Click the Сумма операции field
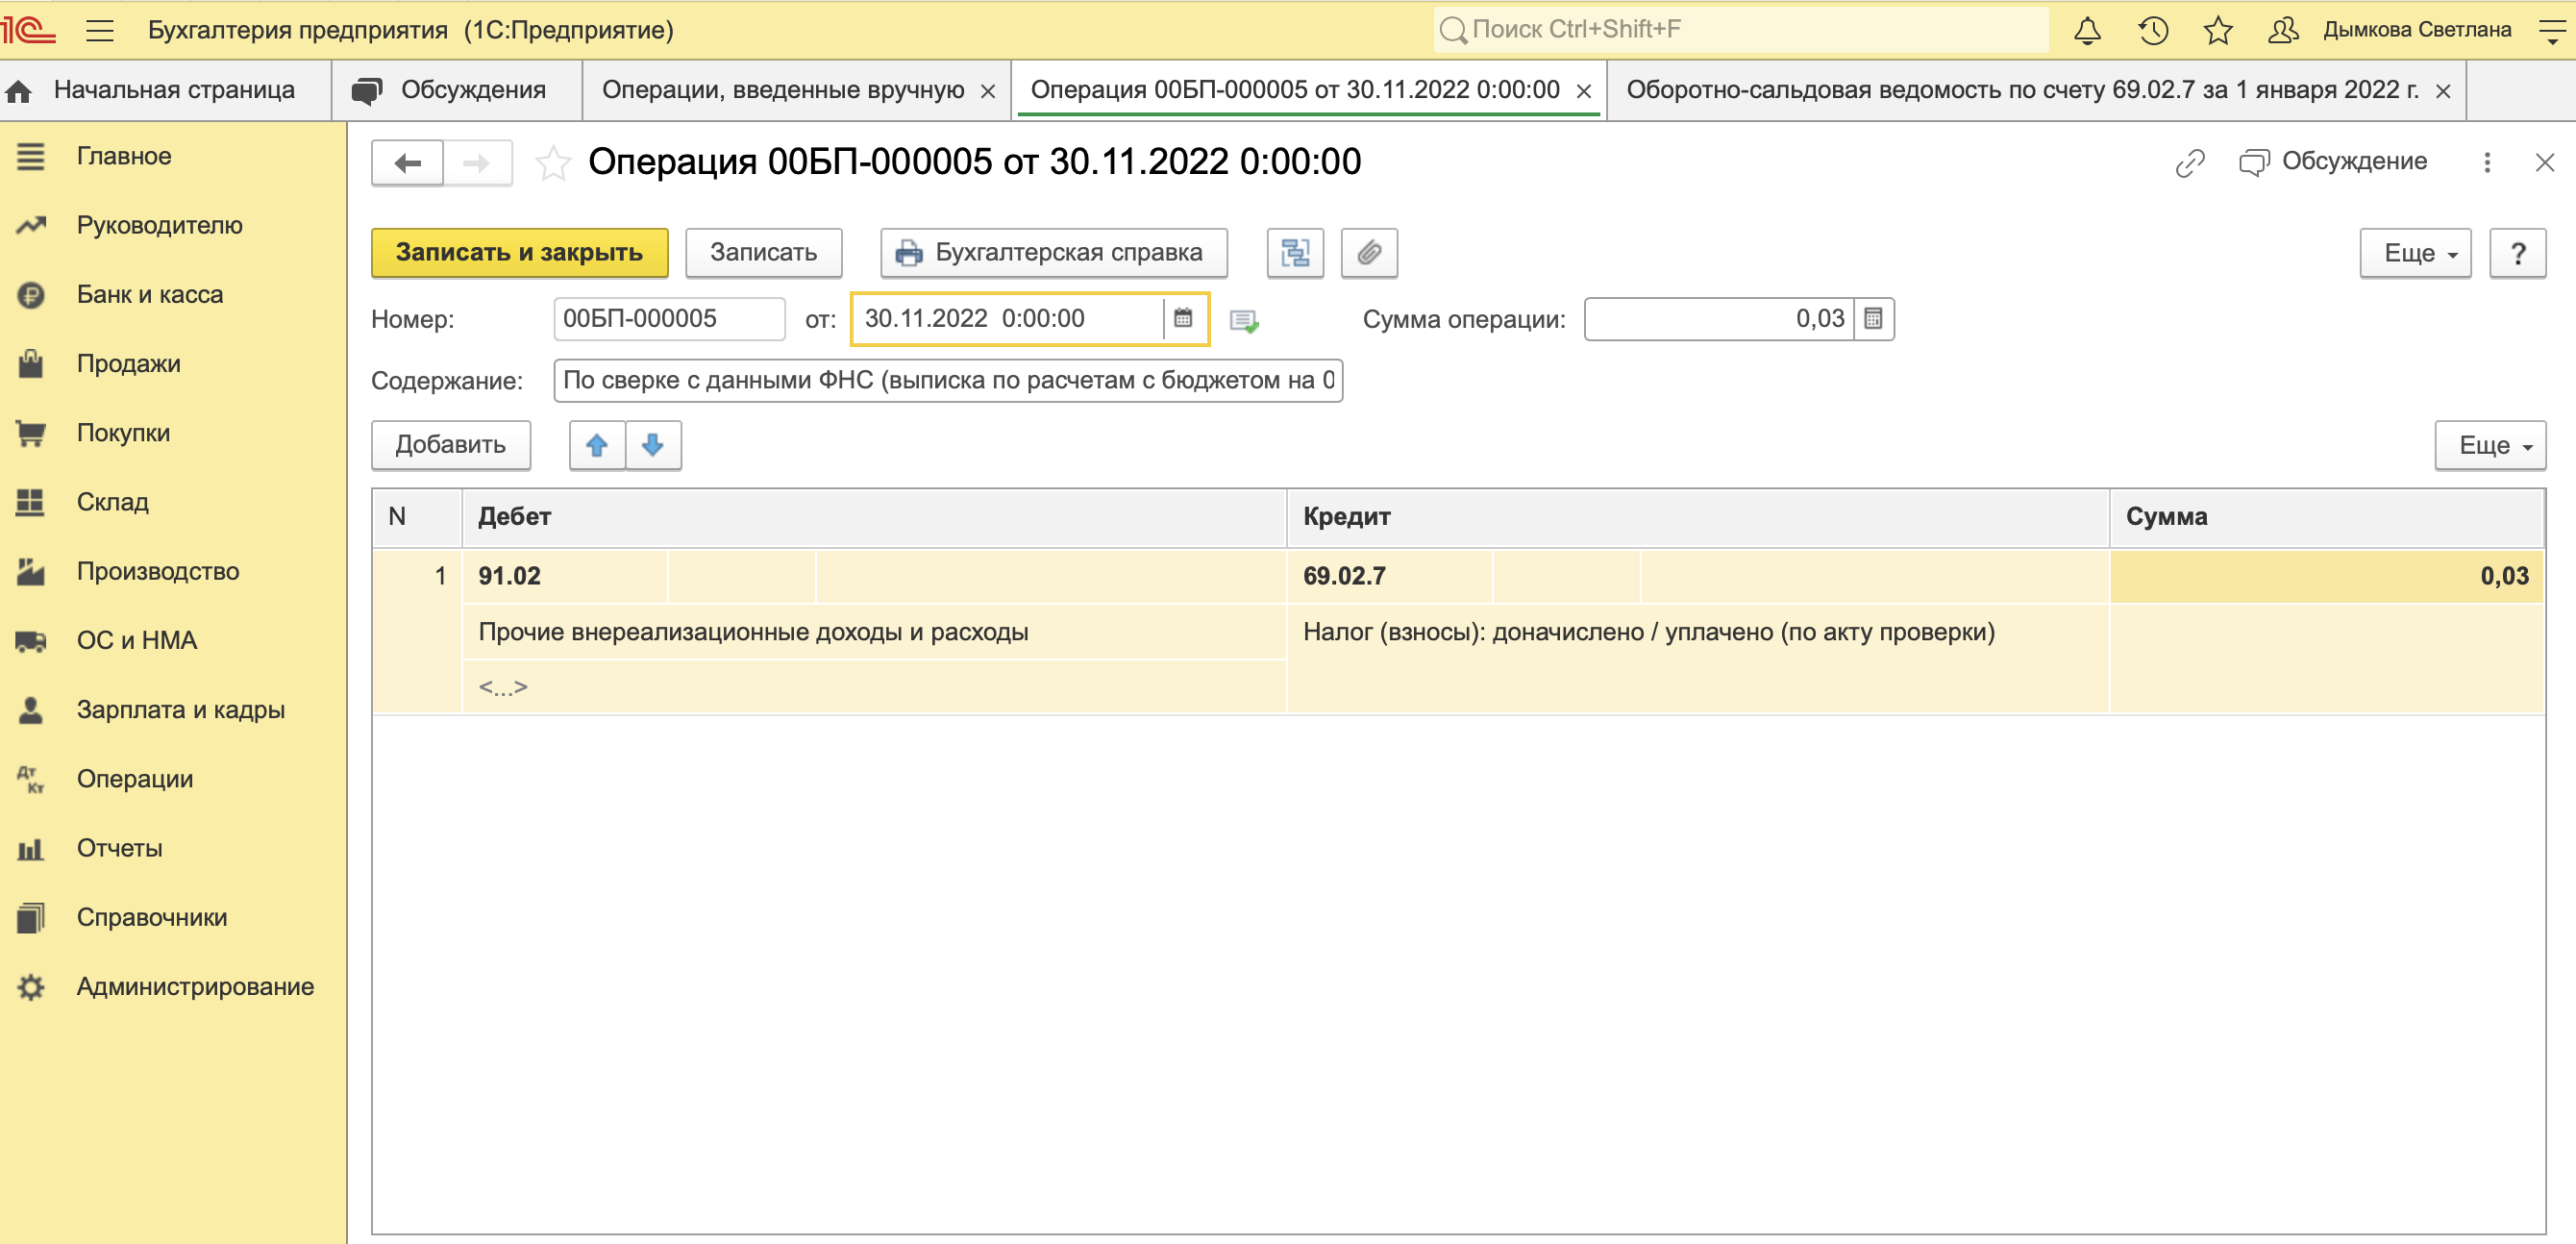The height and width of the screenshot is (1244, 2576). (1718, 319)
